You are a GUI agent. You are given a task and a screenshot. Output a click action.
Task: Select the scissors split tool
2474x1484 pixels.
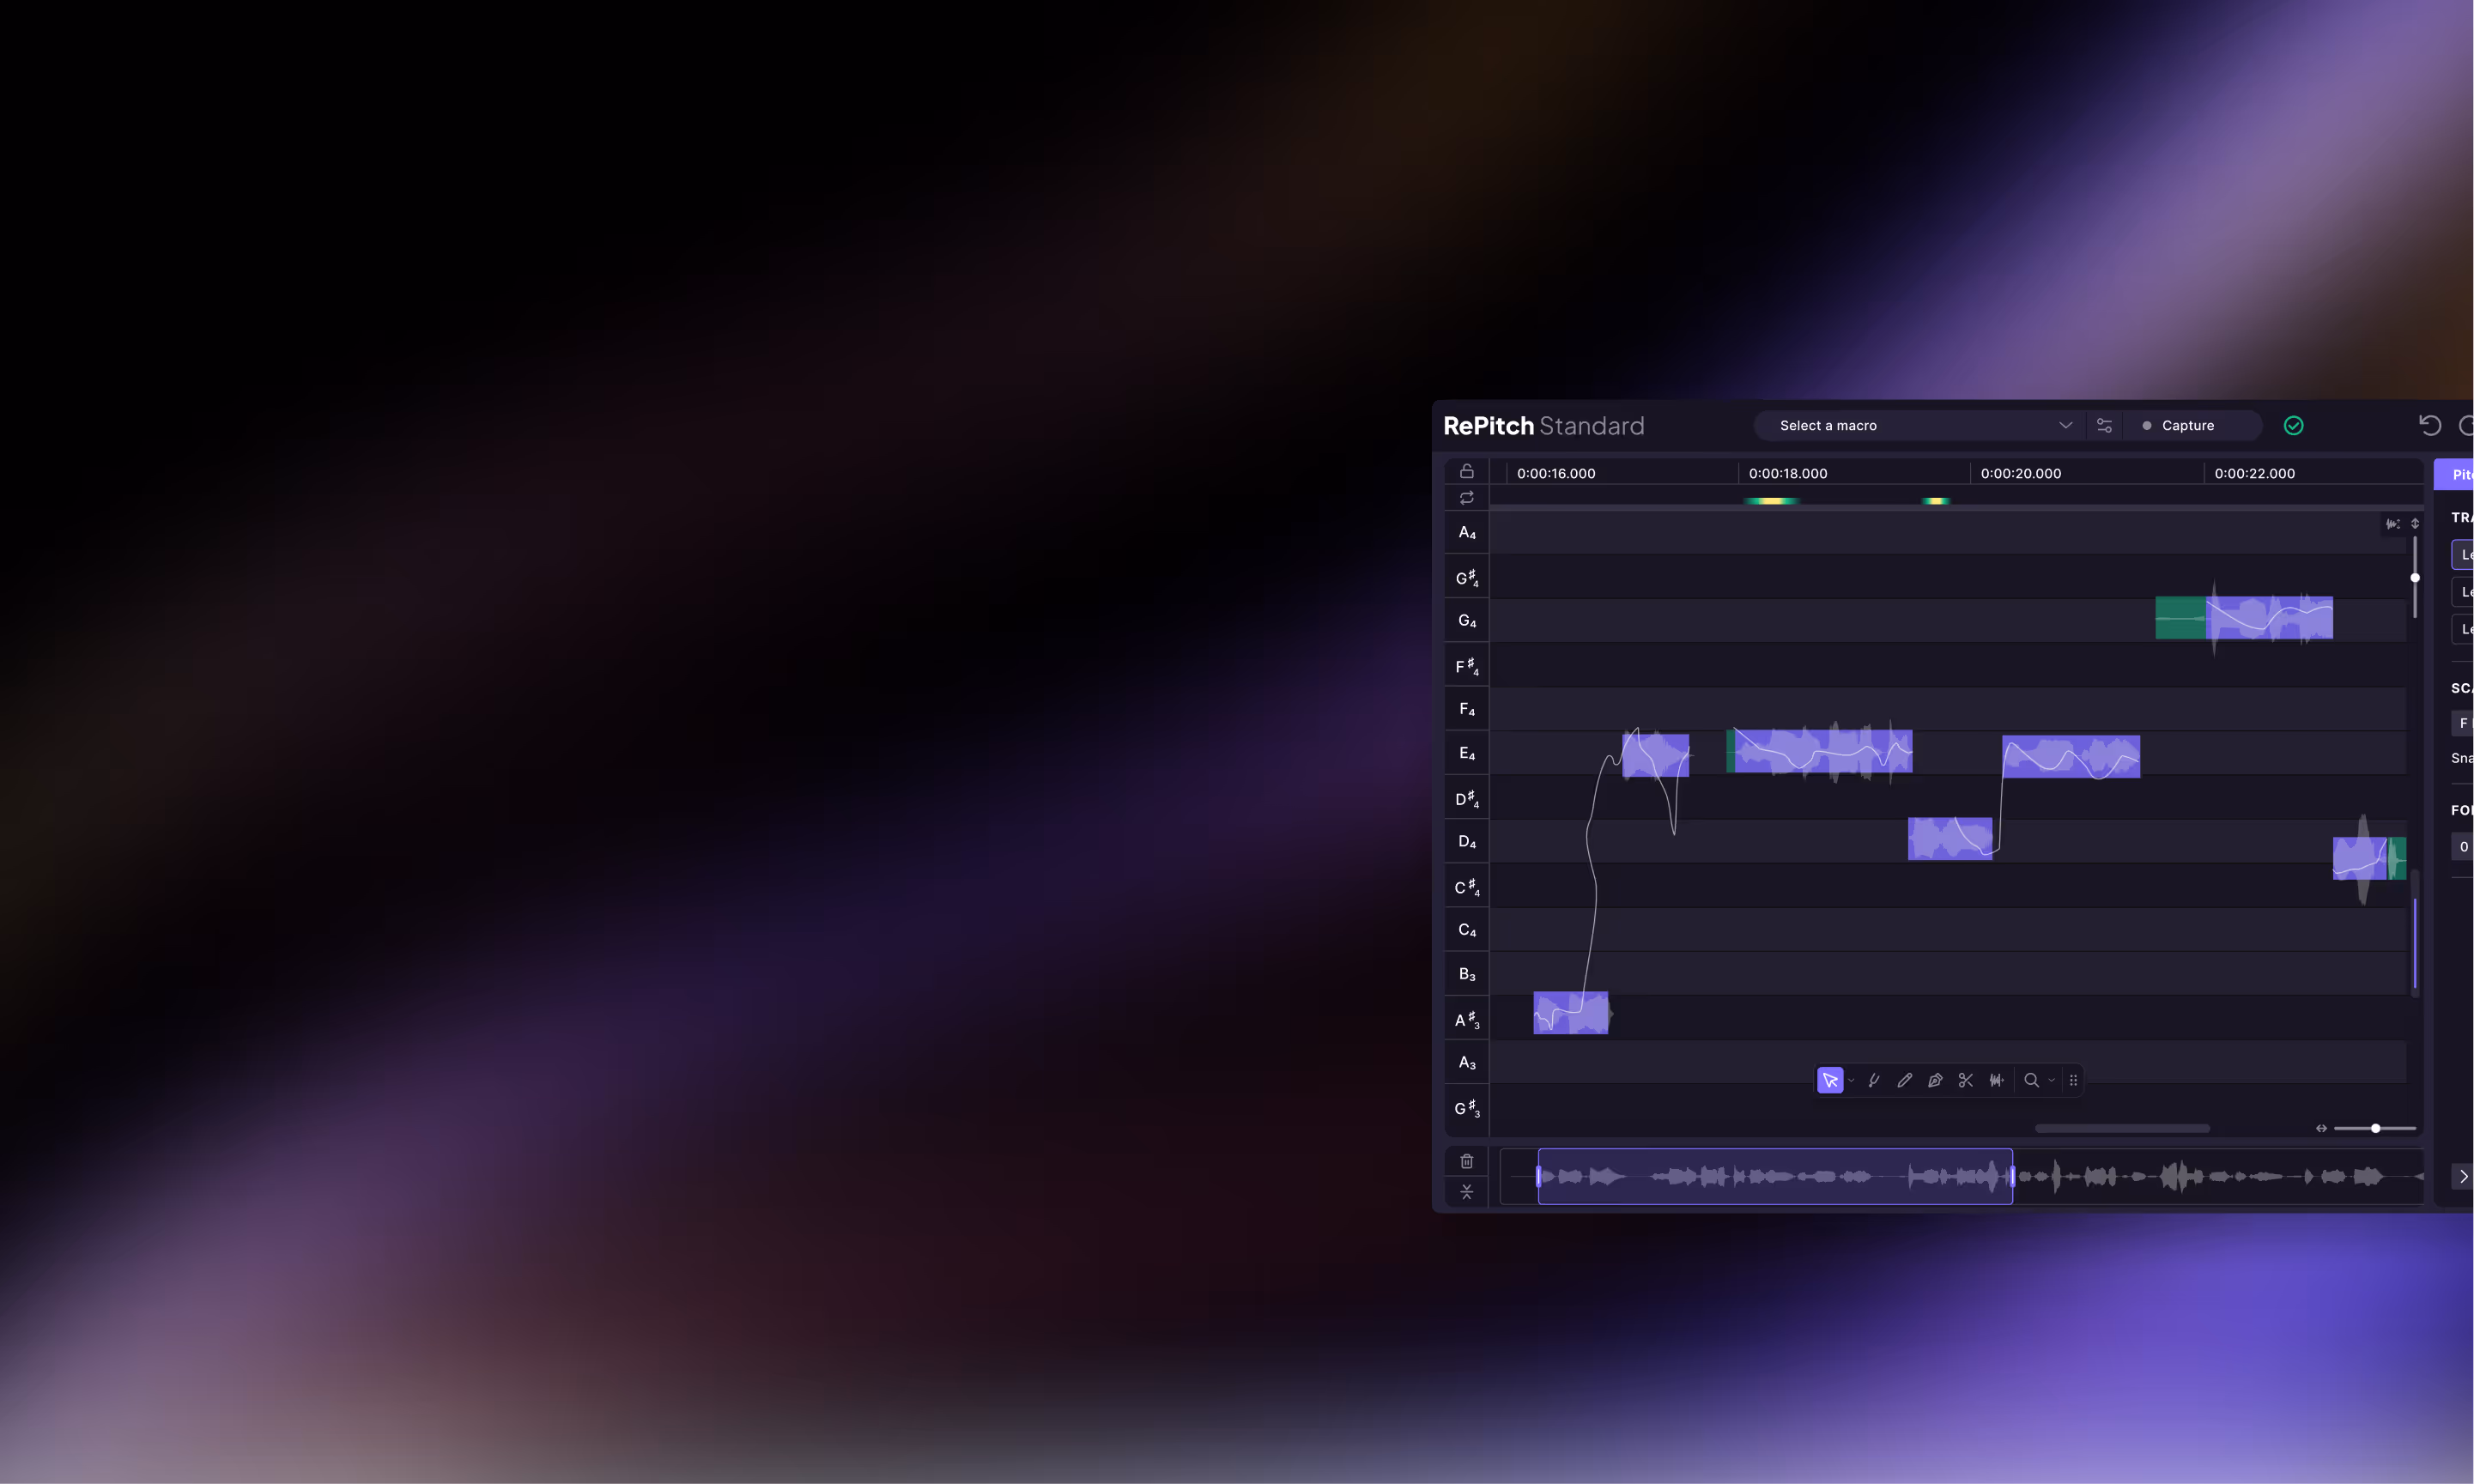click(1965, 1080)
